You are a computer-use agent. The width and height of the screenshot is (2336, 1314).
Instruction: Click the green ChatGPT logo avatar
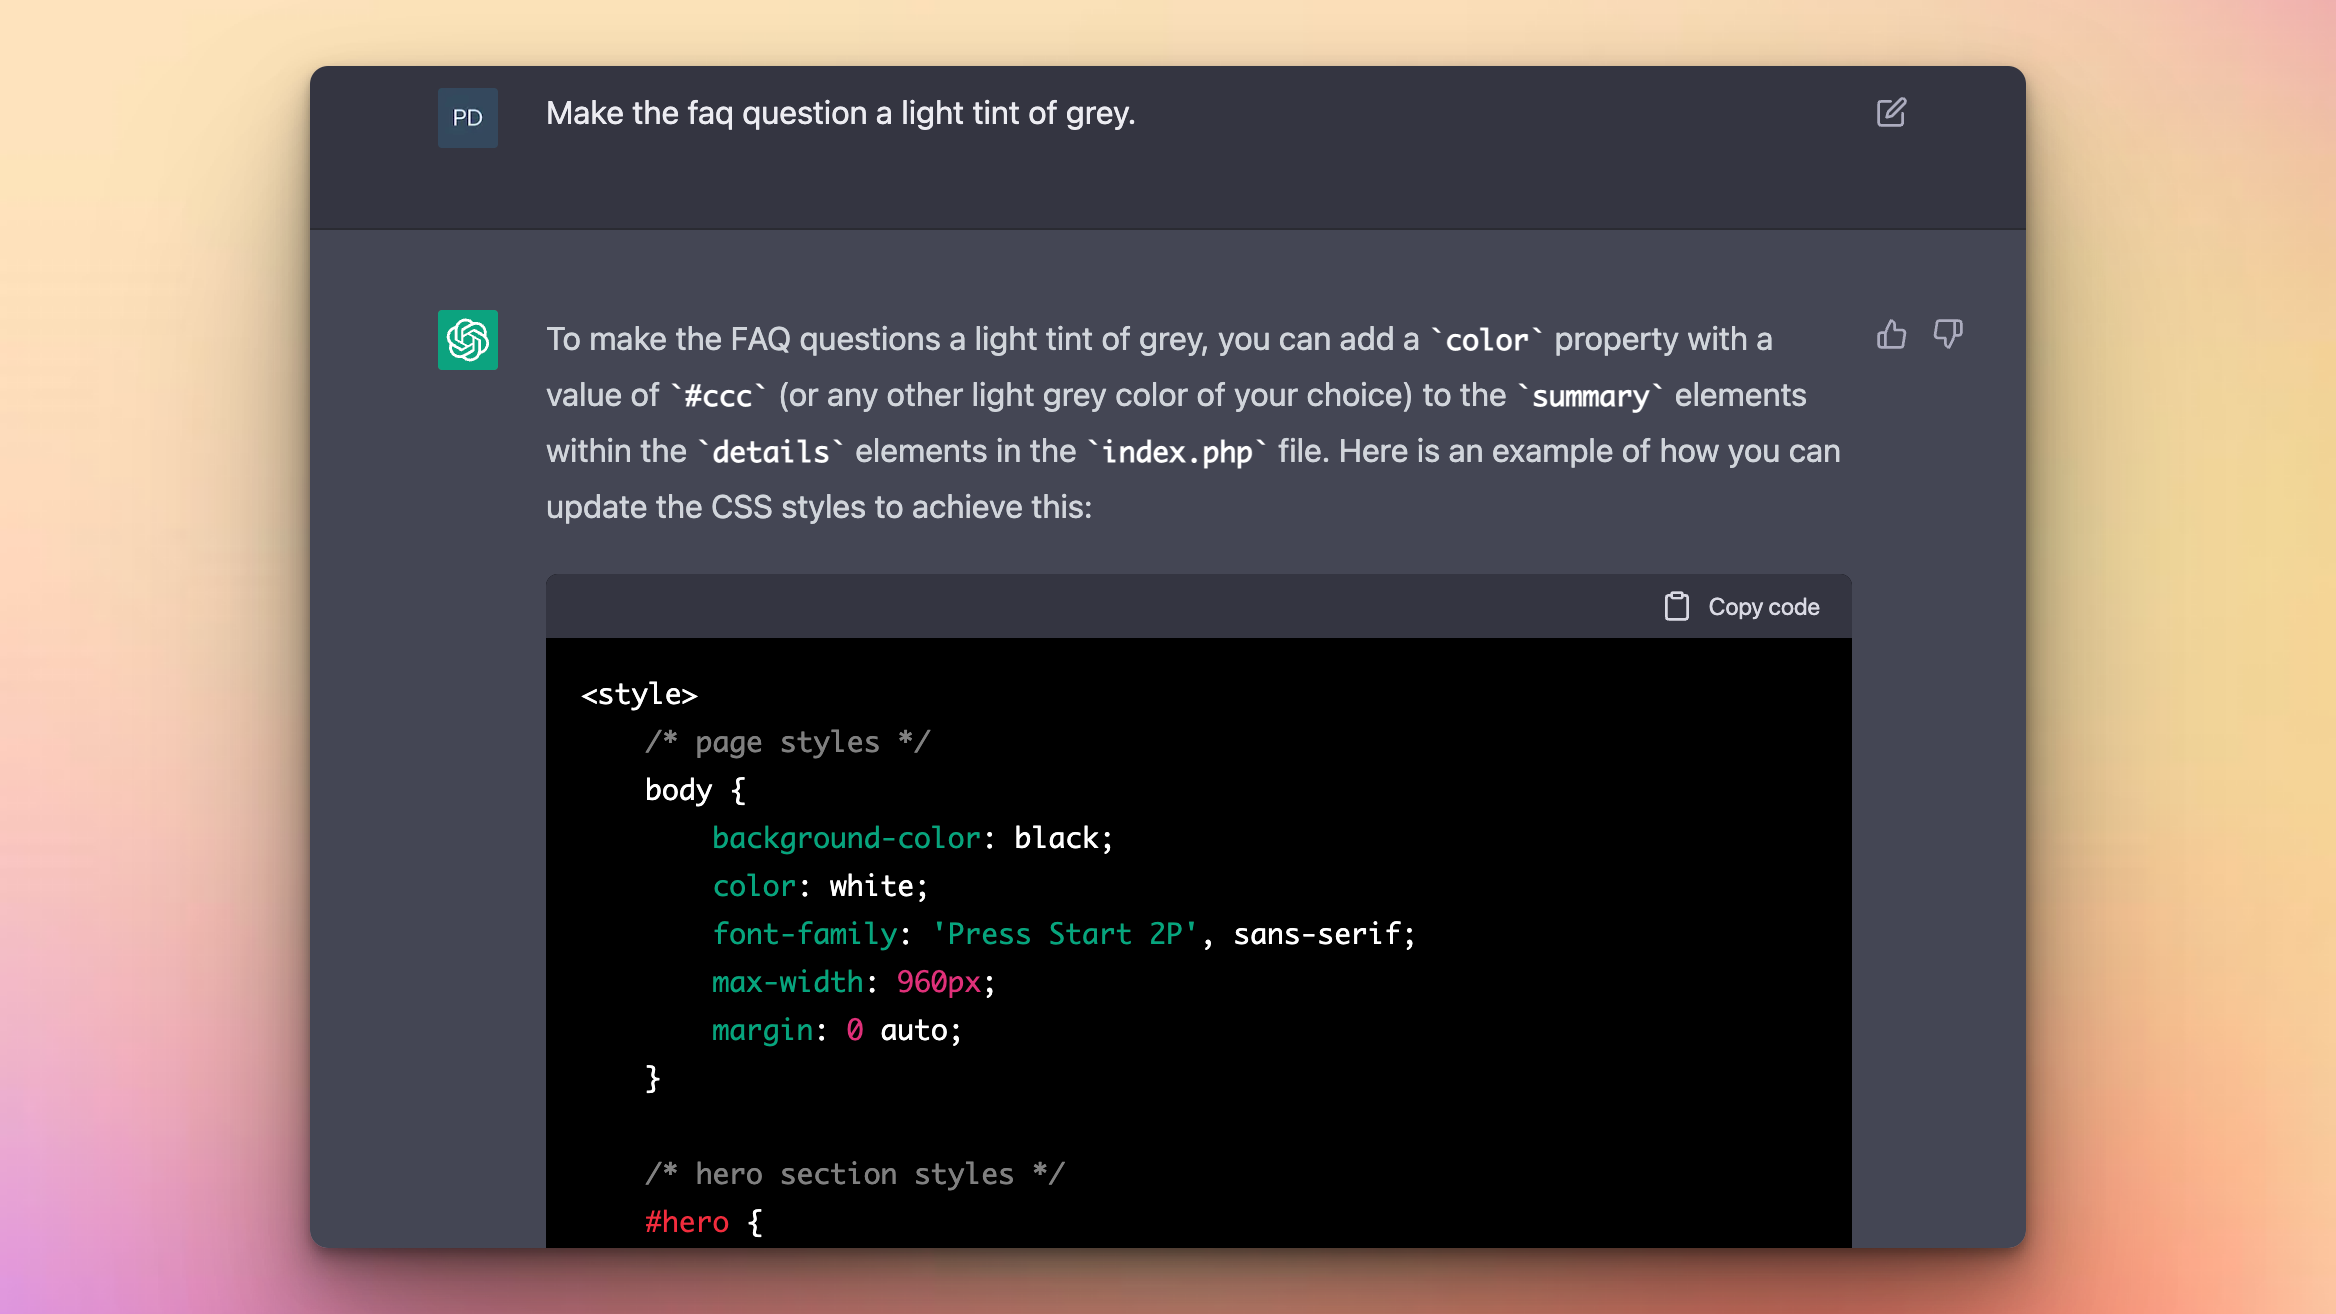pyautogui.click(x=467, y=340)
